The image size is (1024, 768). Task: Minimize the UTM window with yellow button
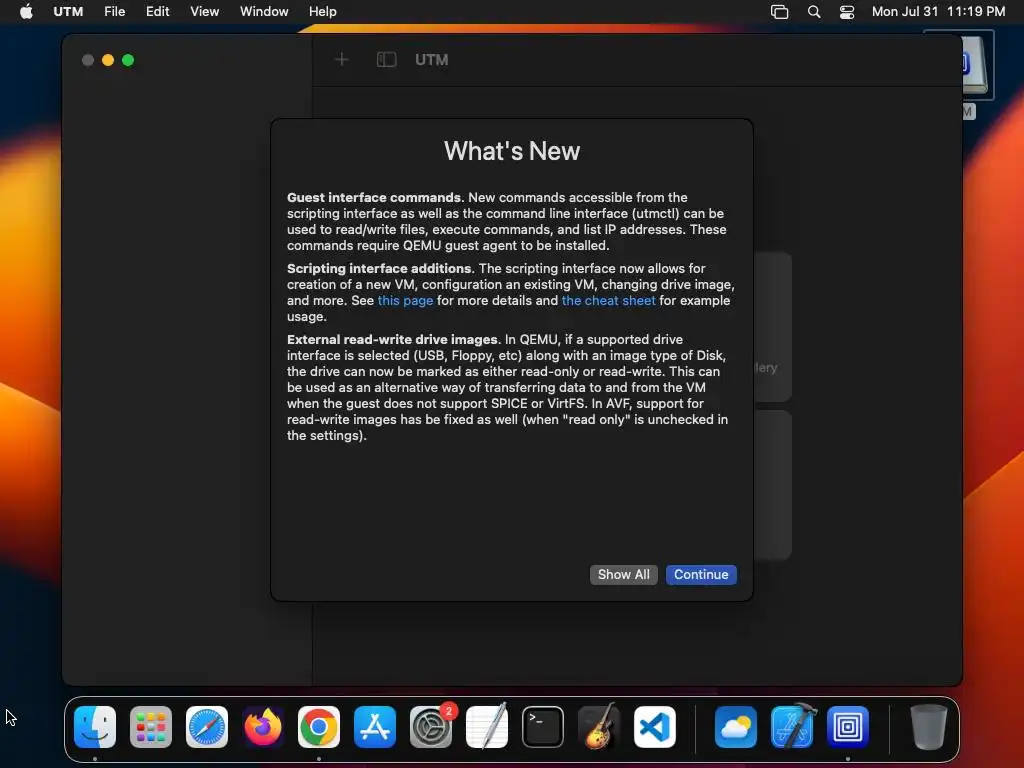pos(108,60)
